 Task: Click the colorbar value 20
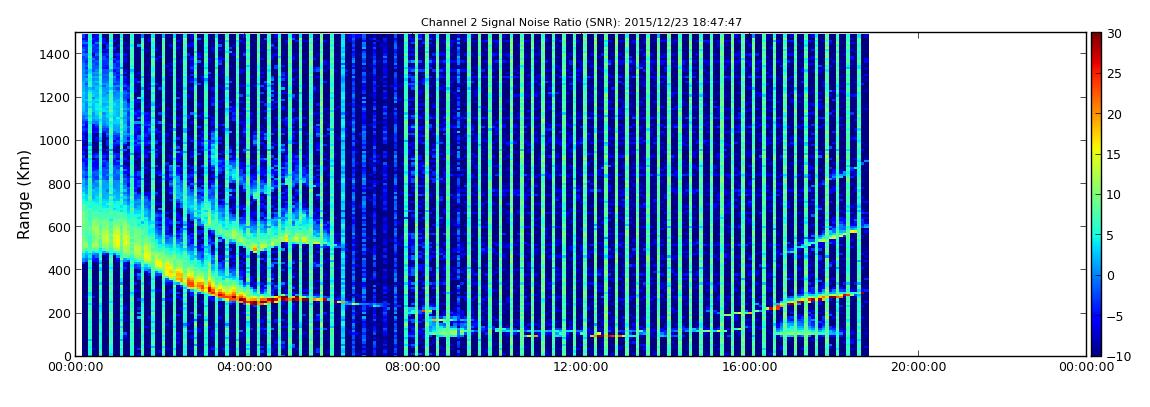click(x=1113, y=114)
